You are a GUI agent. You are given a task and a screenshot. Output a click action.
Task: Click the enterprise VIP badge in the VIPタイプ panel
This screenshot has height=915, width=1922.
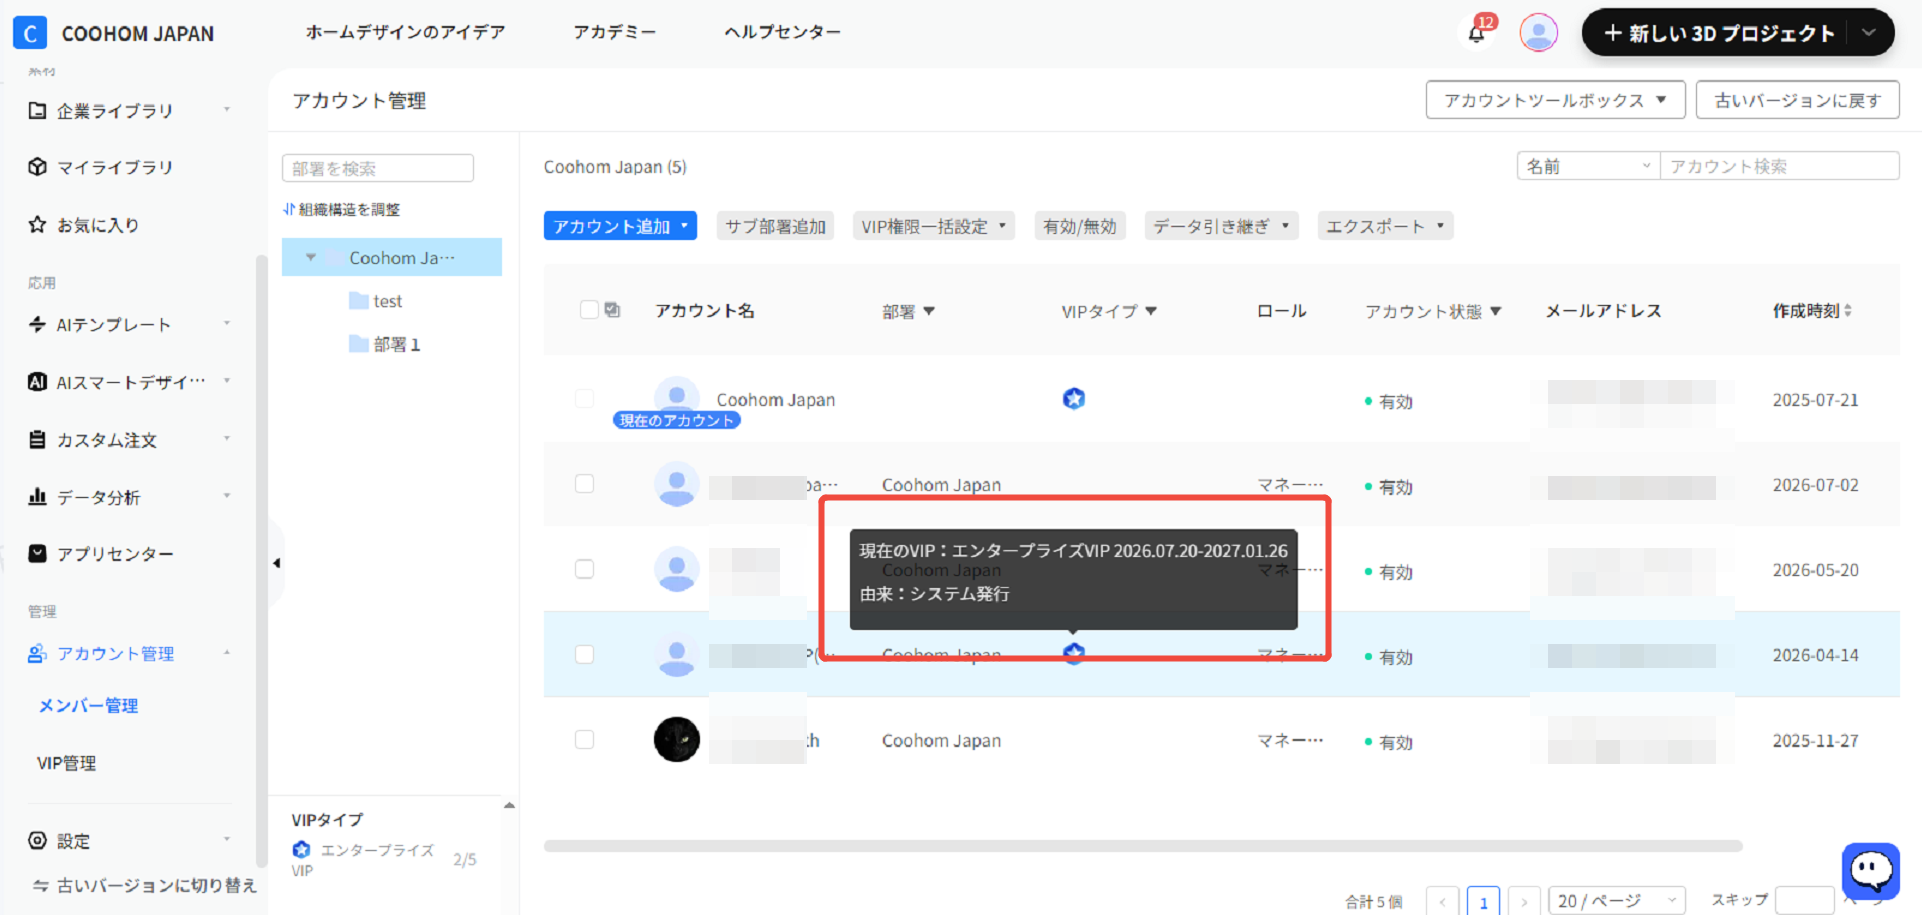coord(301,849)
